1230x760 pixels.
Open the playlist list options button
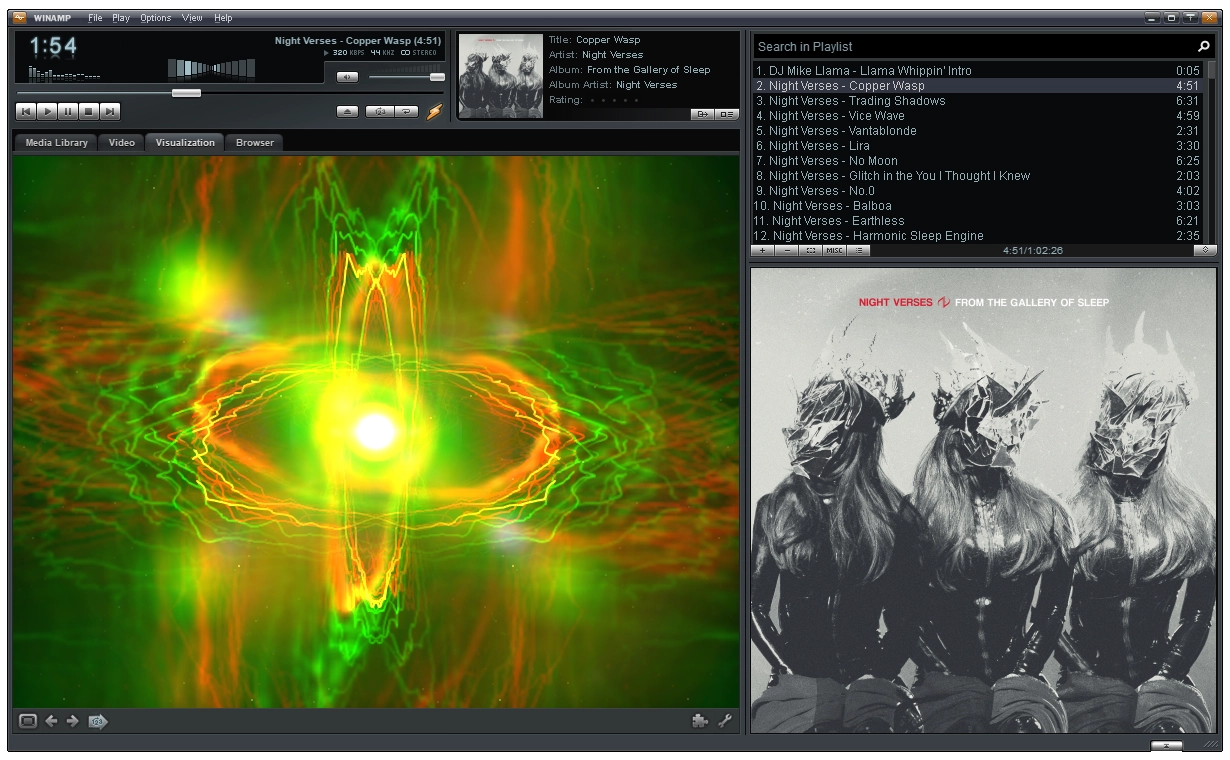[x=859, y=251]
